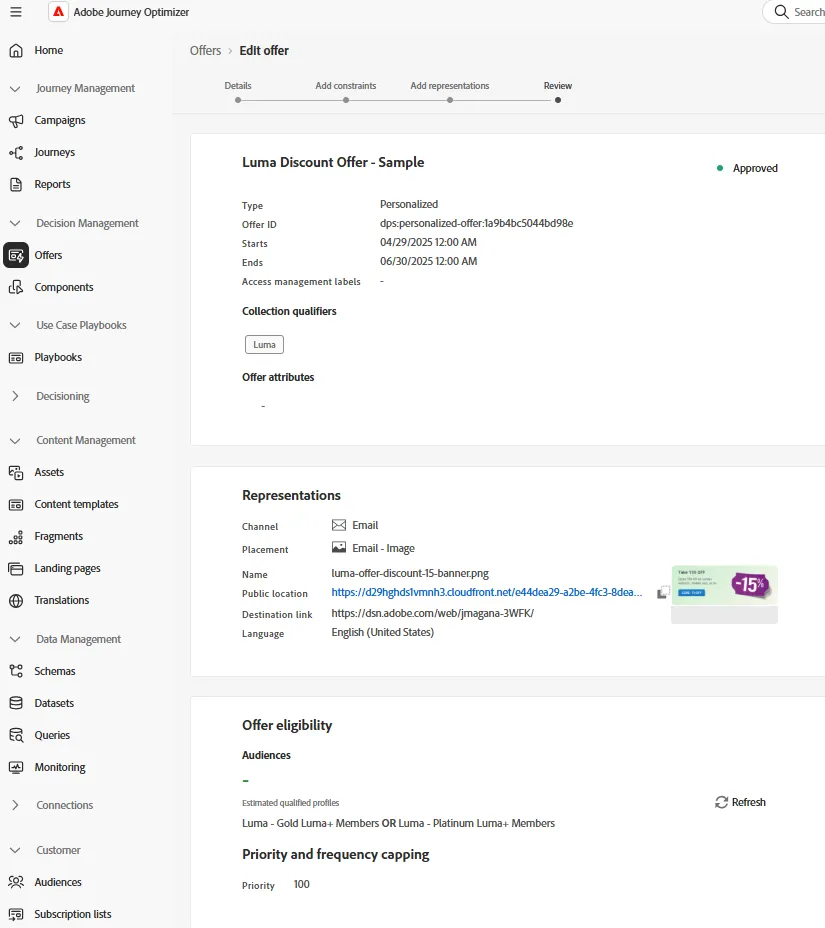Click the Fragments icon
The height and width of the screenshot is (928, 825).
[x=16, y=537]
